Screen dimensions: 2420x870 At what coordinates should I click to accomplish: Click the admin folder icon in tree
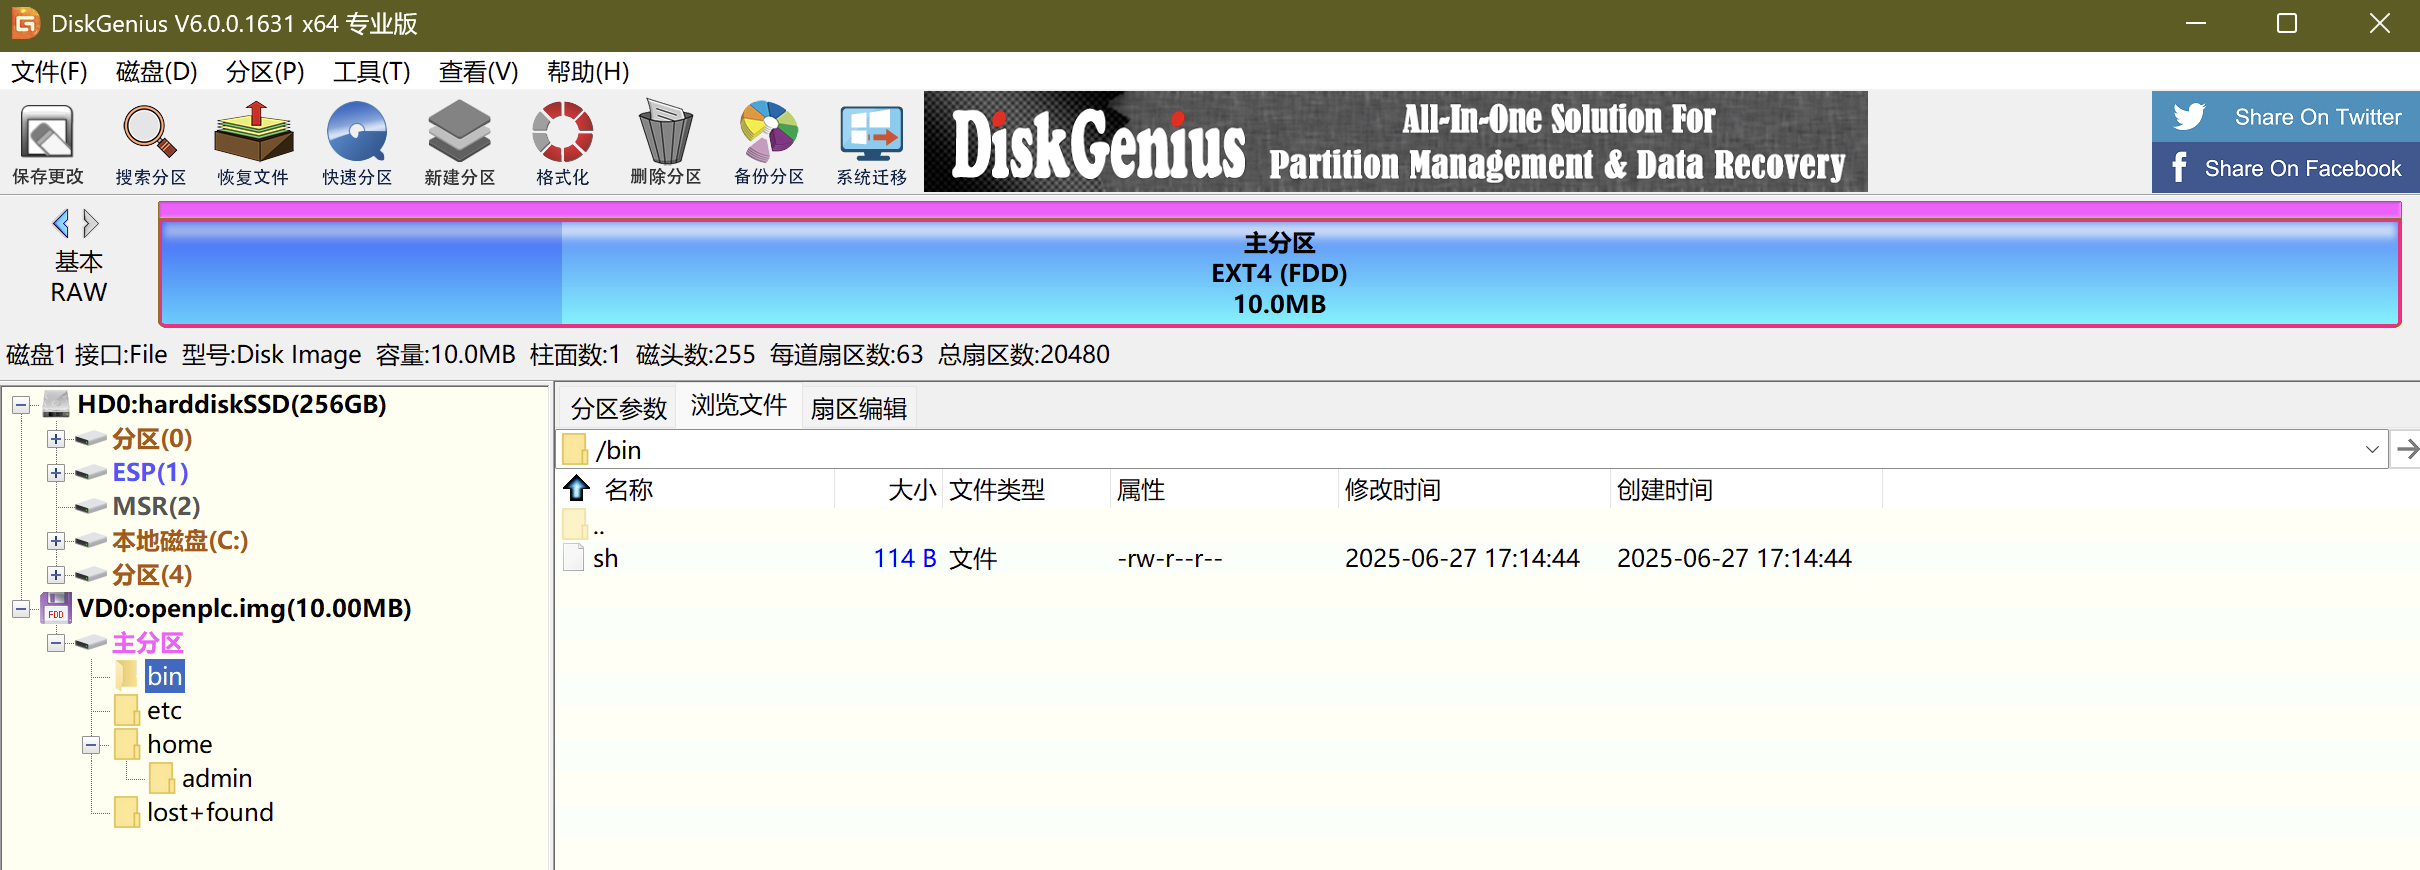tap(161, 778)
